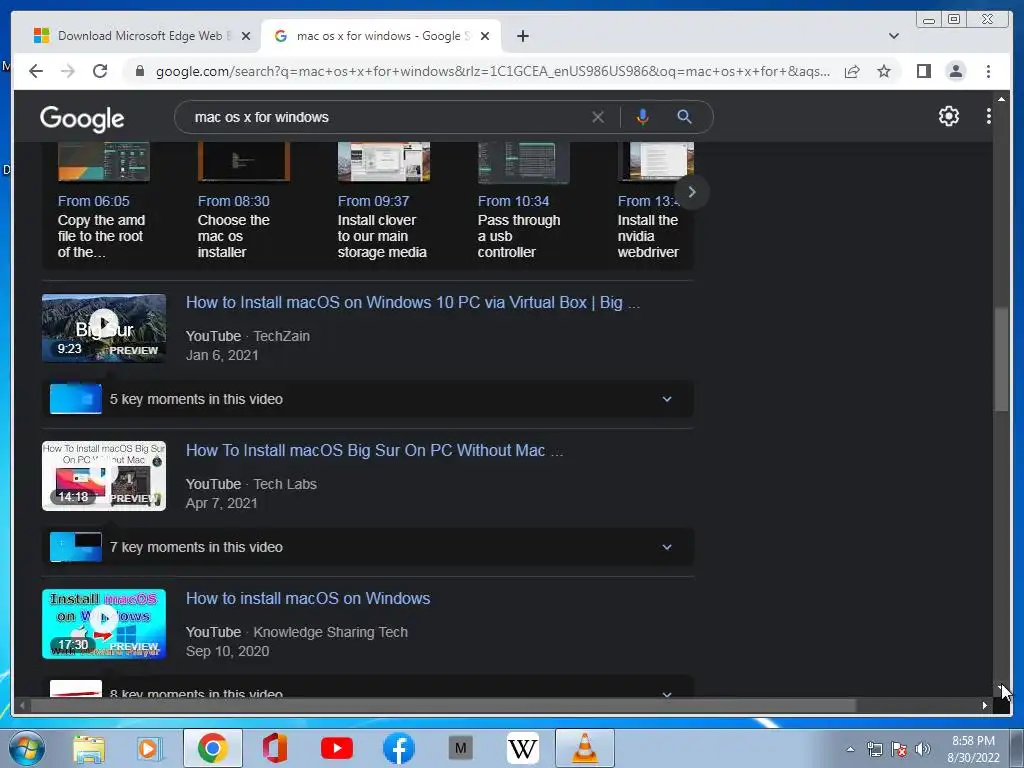Click the horizontal scrollbar thumb
This screenshot has width=1024, height=768.
443,705
